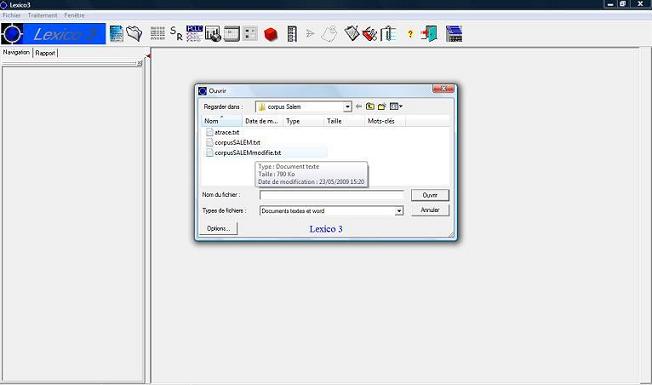The image size is (652, 385).
Task: Sort by the Mots-clés column header
Action: tap(385, 121)
